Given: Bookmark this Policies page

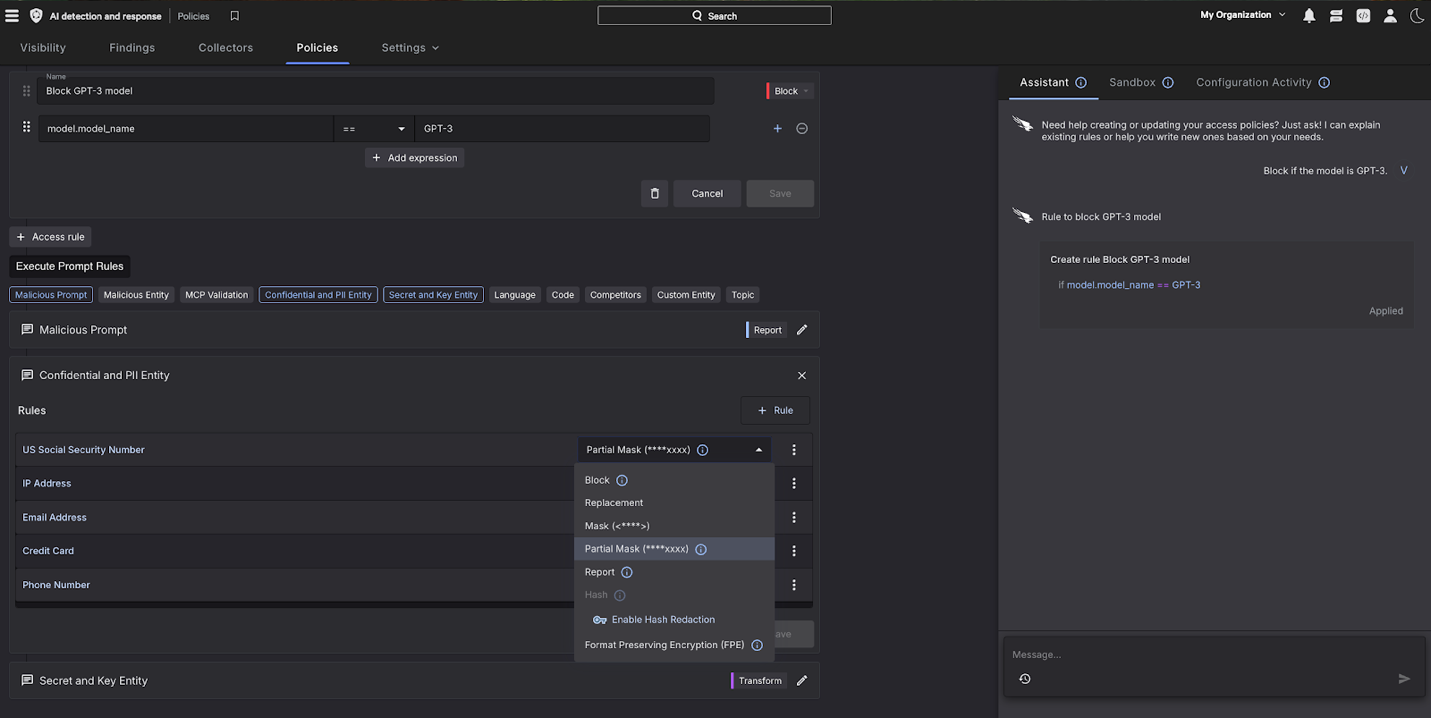Looking at the screenshot, I should coord(234,16).
